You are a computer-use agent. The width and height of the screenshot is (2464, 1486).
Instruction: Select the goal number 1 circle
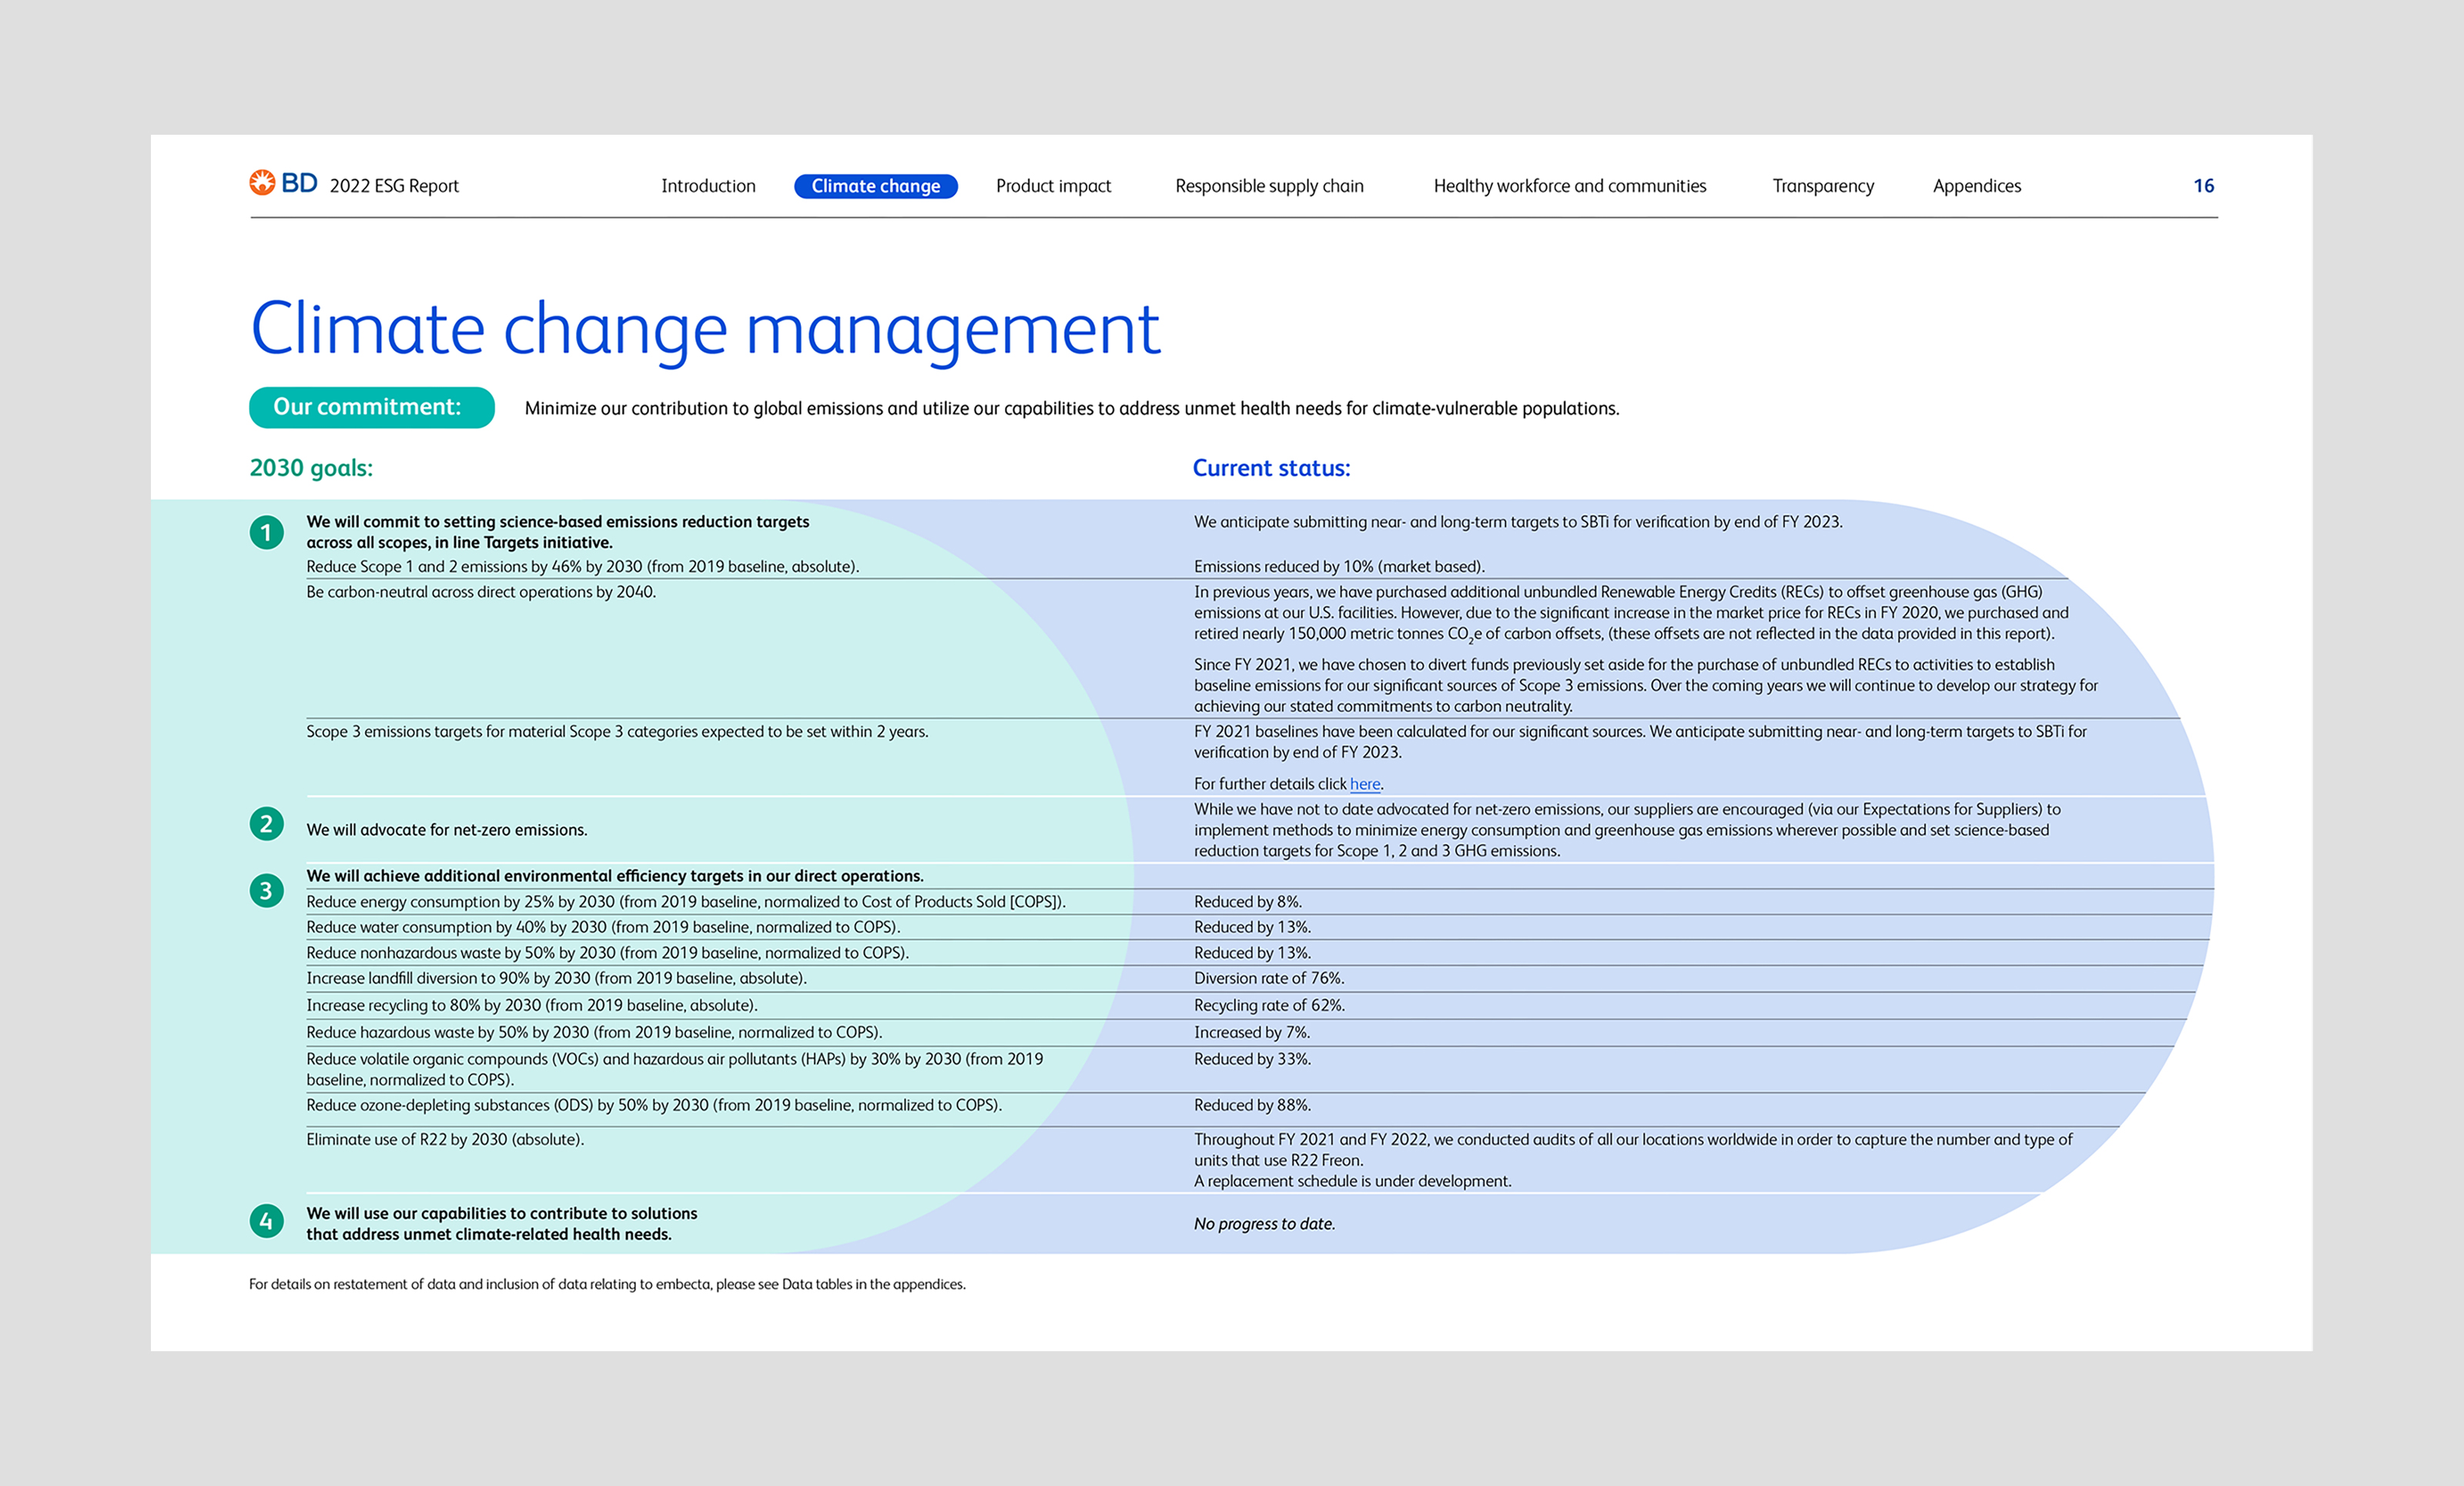[x=266, y=532]
